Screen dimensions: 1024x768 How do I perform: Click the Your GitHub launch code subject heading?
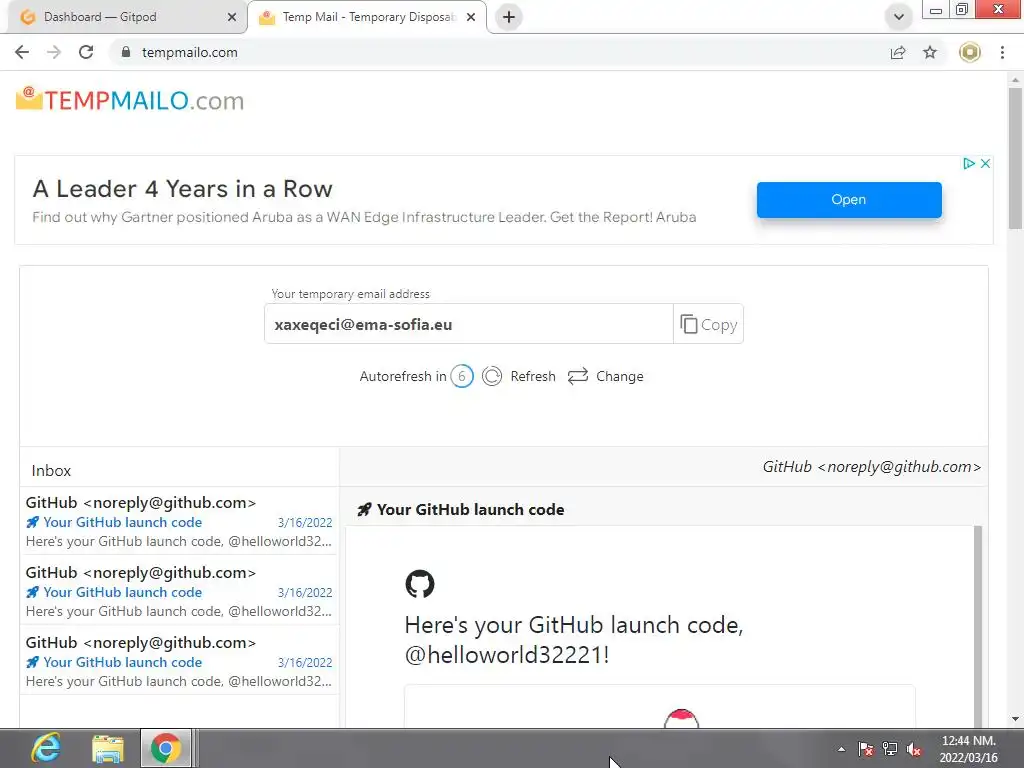click(470, 509)
